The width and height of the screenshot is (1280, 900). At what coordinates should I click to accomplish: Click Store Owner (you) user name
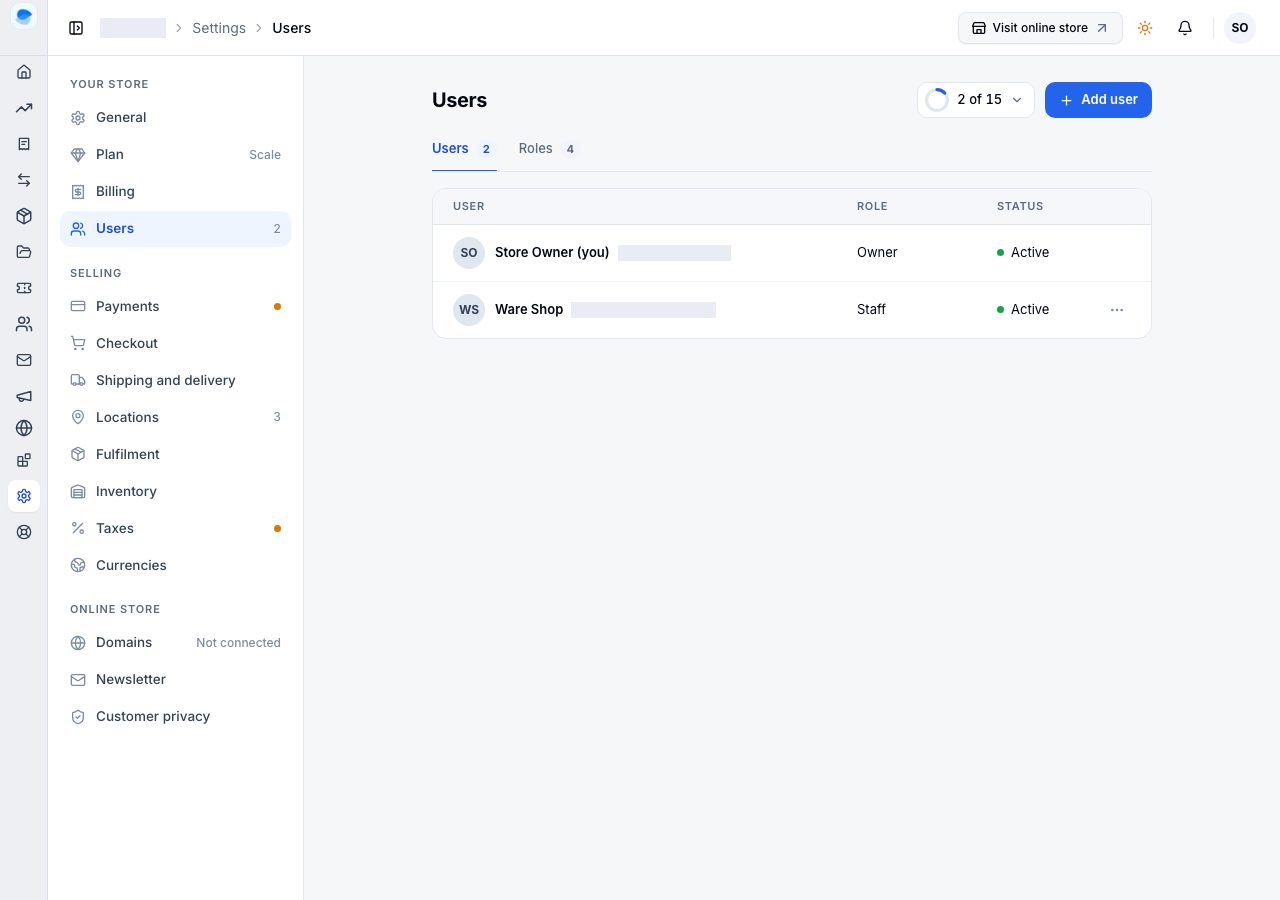[552, 253]
